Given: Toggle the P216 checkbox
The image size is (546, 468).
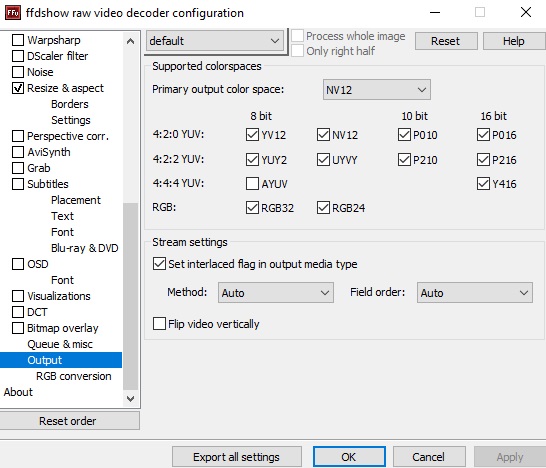Looking at the screenshot, I should click(x=483, y=159).
